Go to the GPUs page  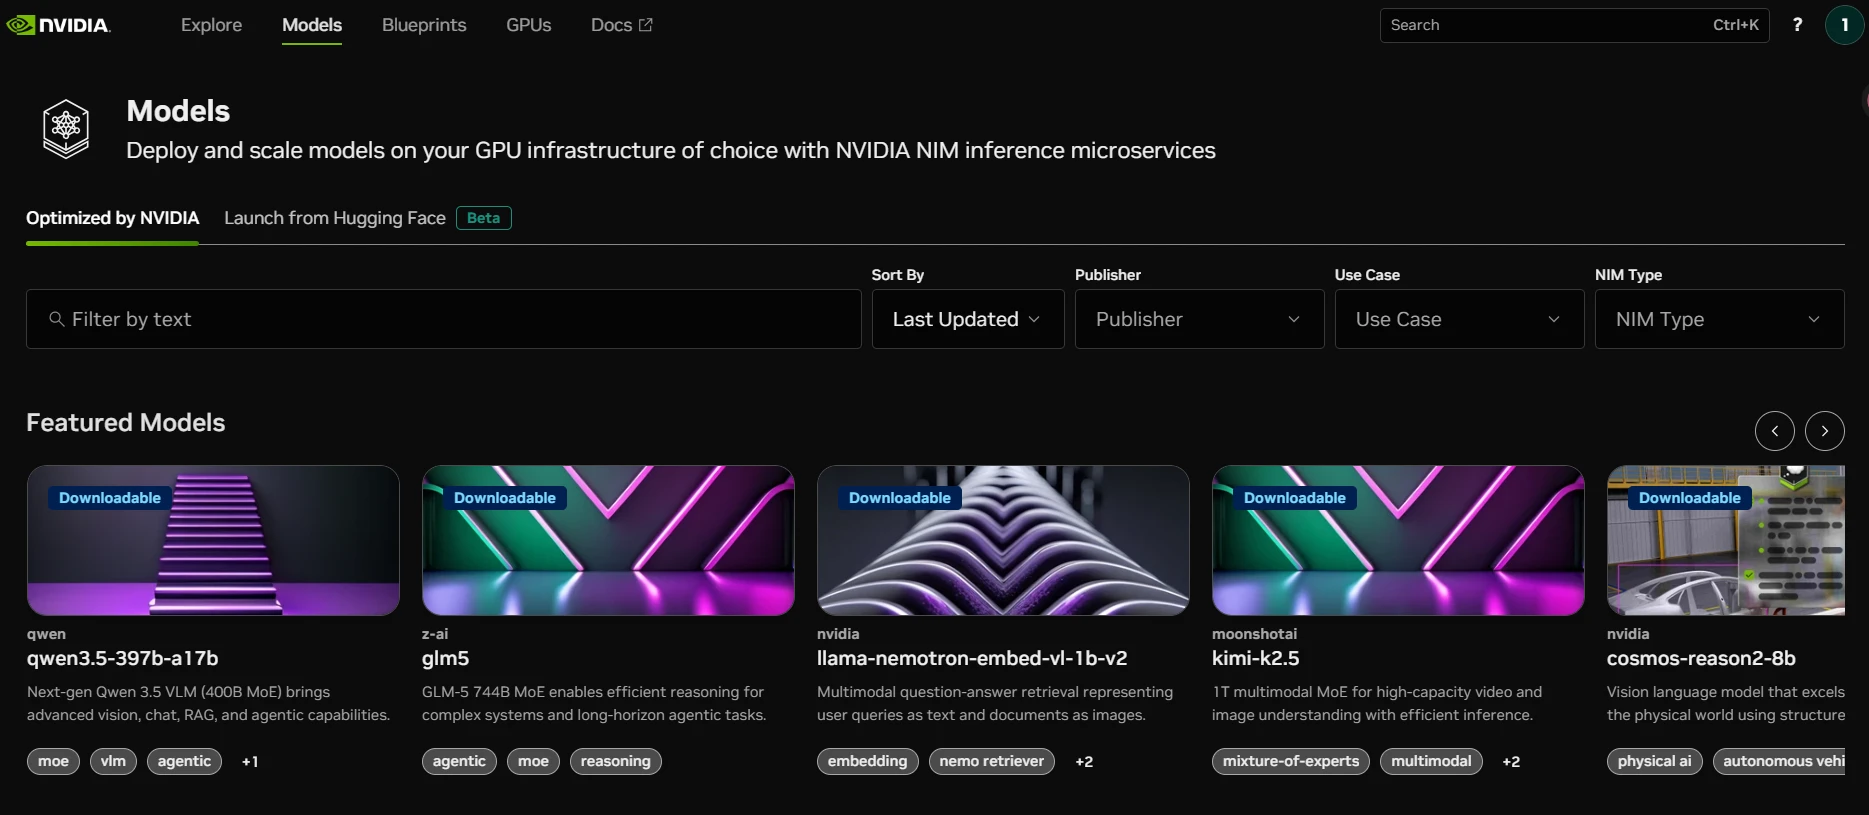(528, 25)
